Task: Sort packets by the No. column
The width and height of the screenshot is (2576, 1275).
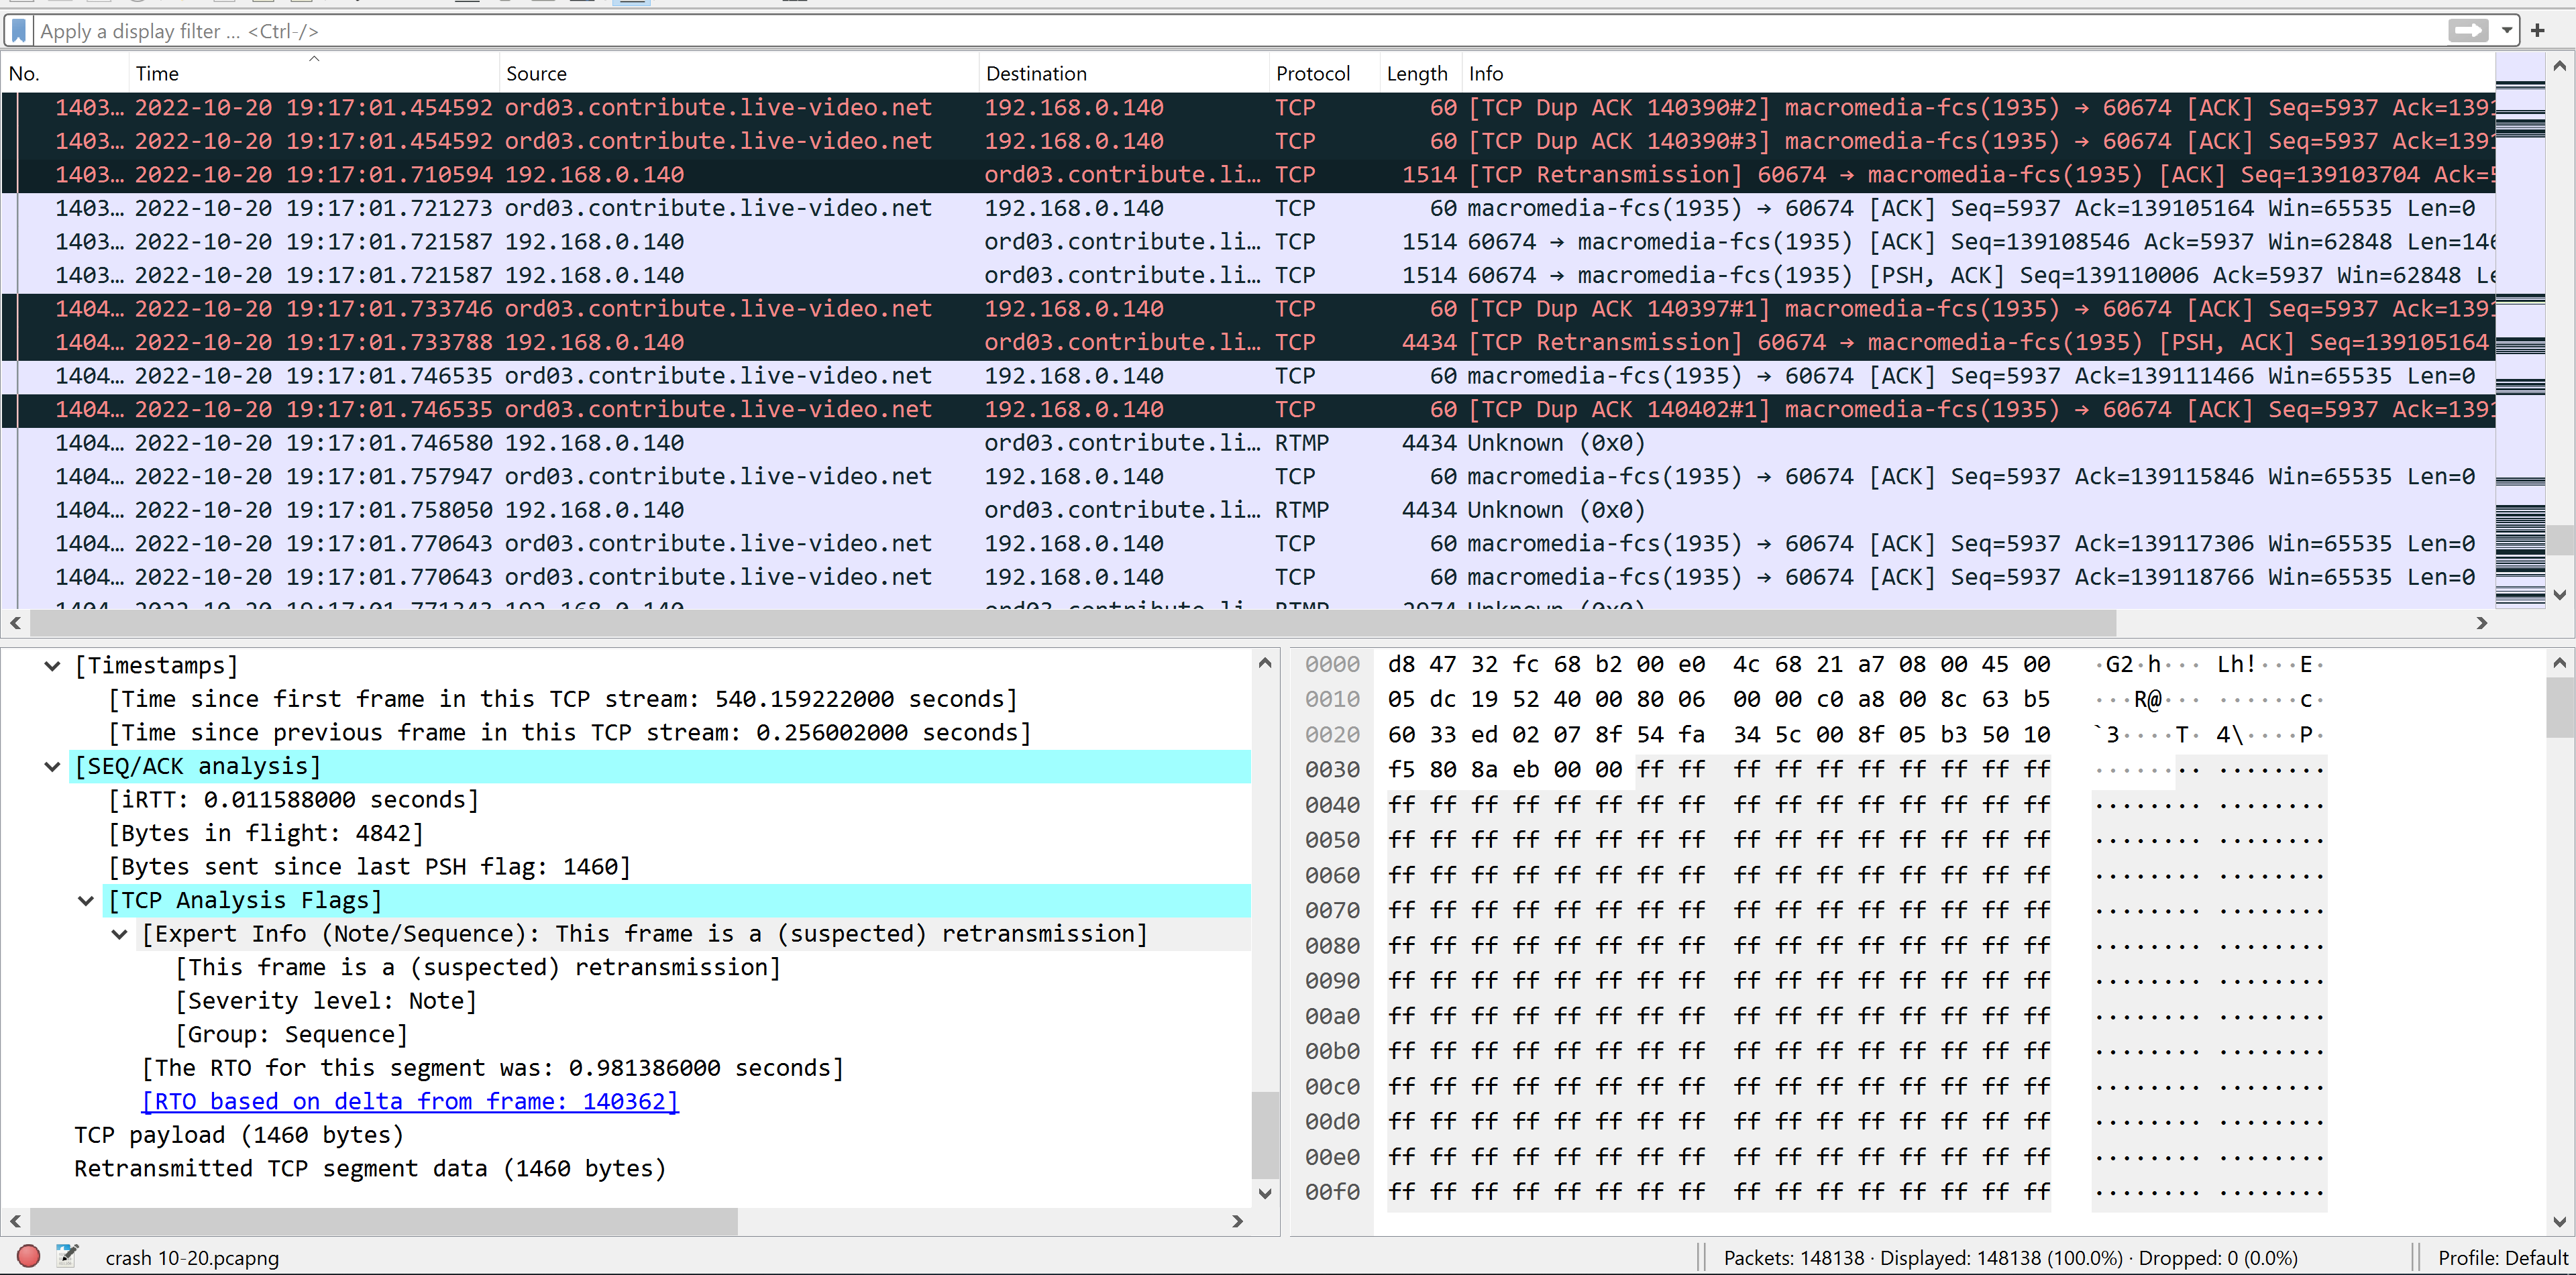Action: pos(65,73)
